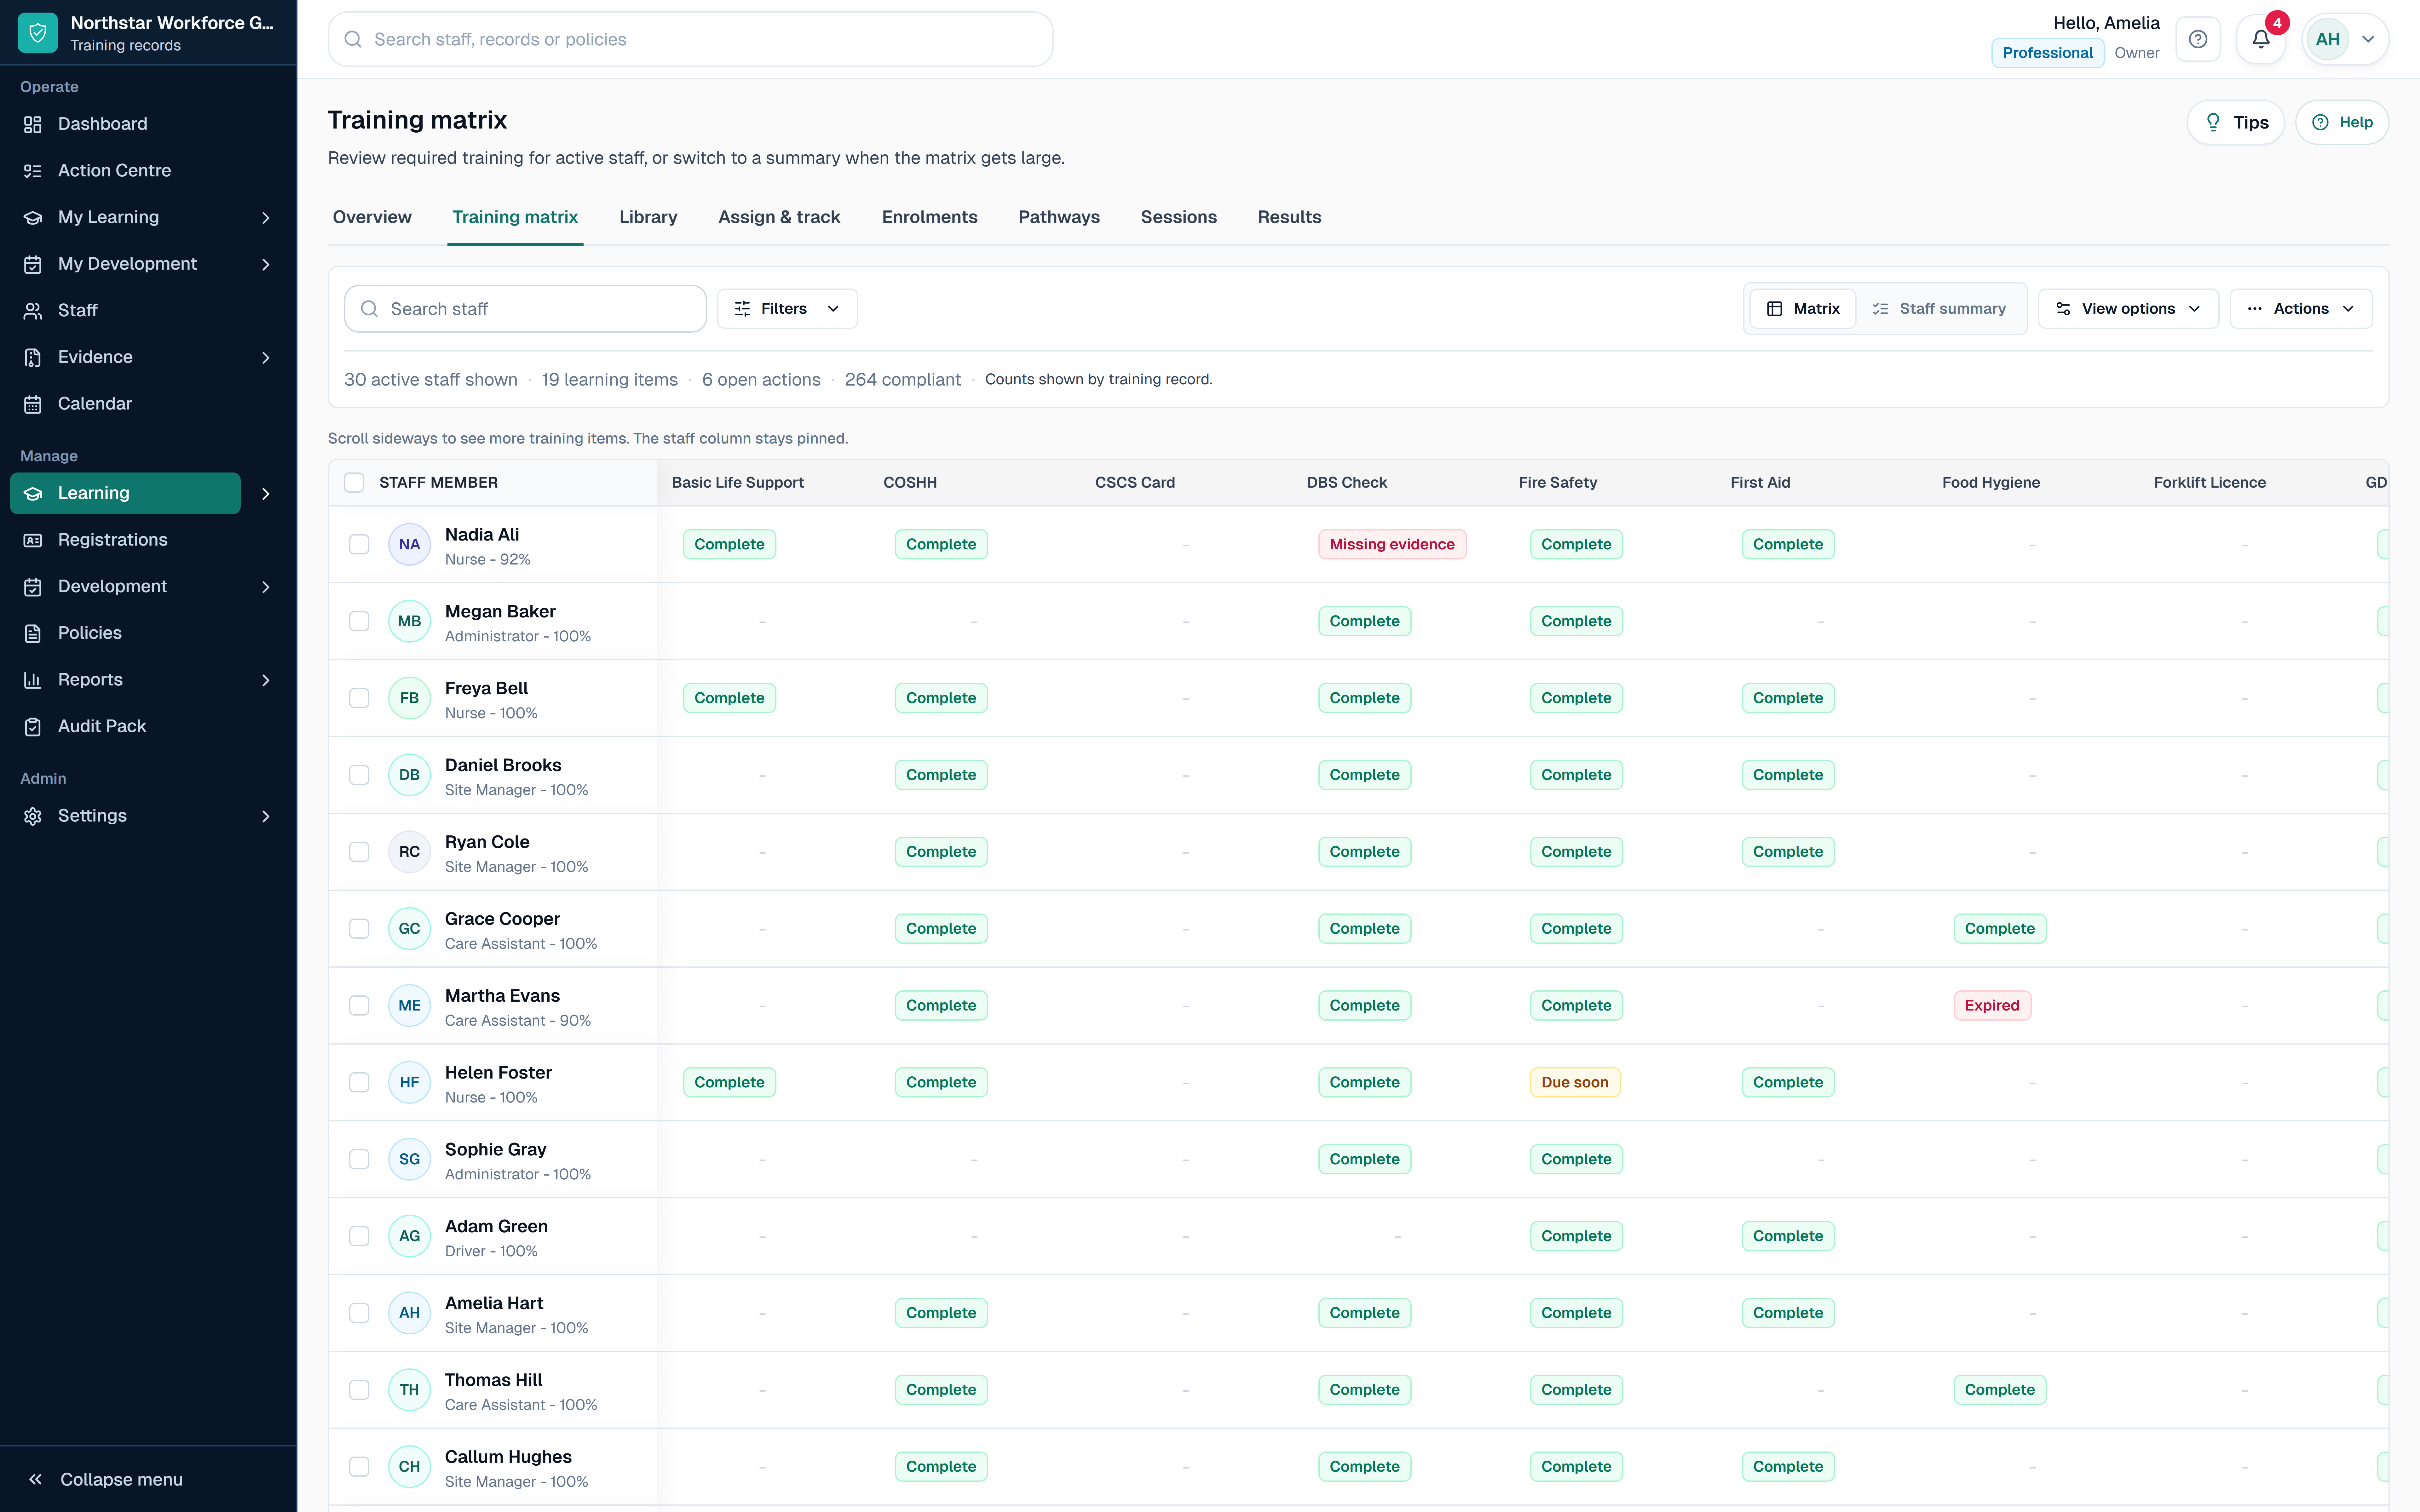The width and height of the screenshot is (2420, 1512).
Task: Expand the Development submenu under Manage
Action: (266, 587)
